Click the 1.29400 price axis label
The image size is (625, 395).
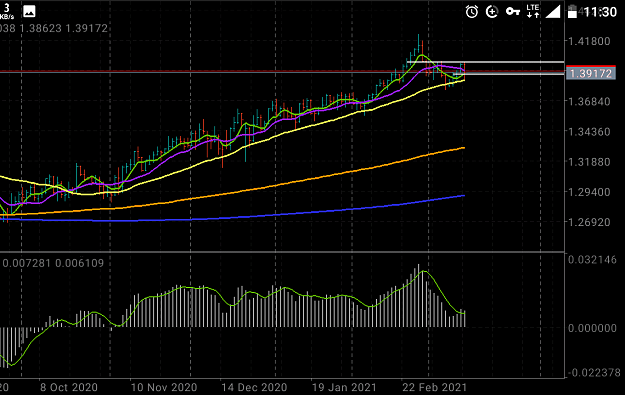click(x=589, y=192)
